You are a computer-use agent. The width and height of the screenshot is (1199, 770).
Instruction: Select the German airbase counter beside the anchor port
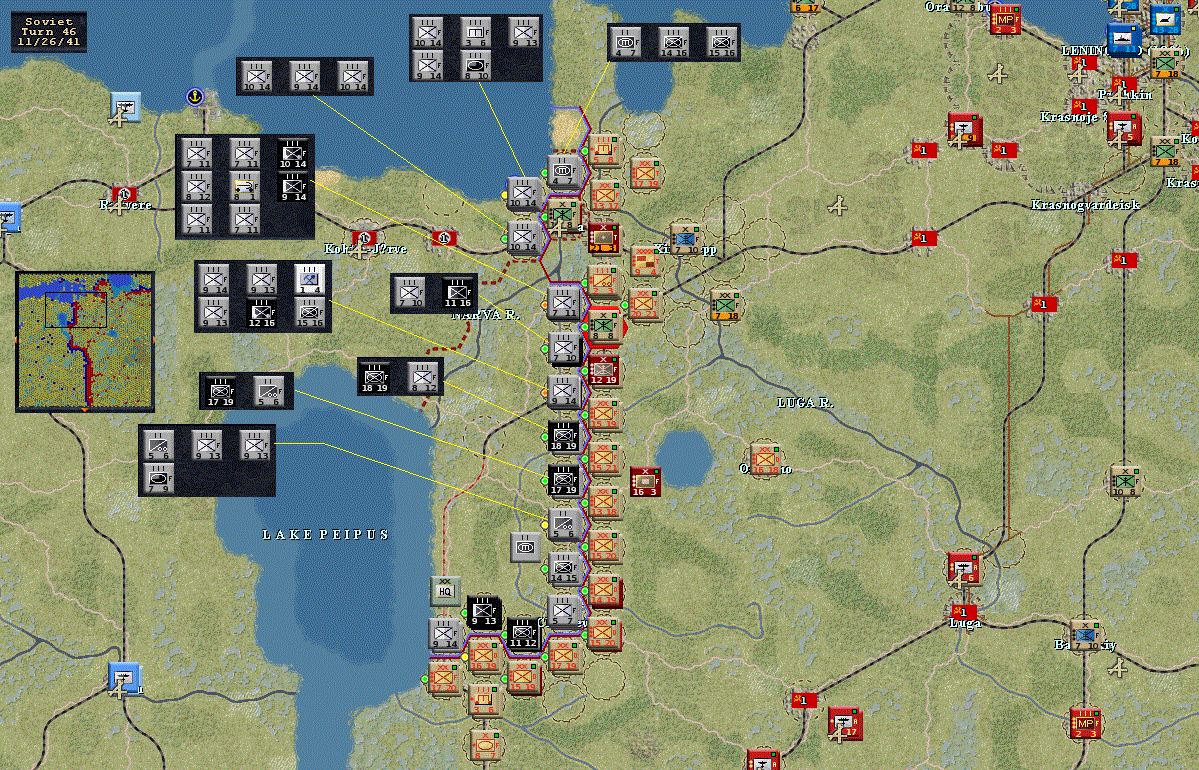(x=125, y=109)
